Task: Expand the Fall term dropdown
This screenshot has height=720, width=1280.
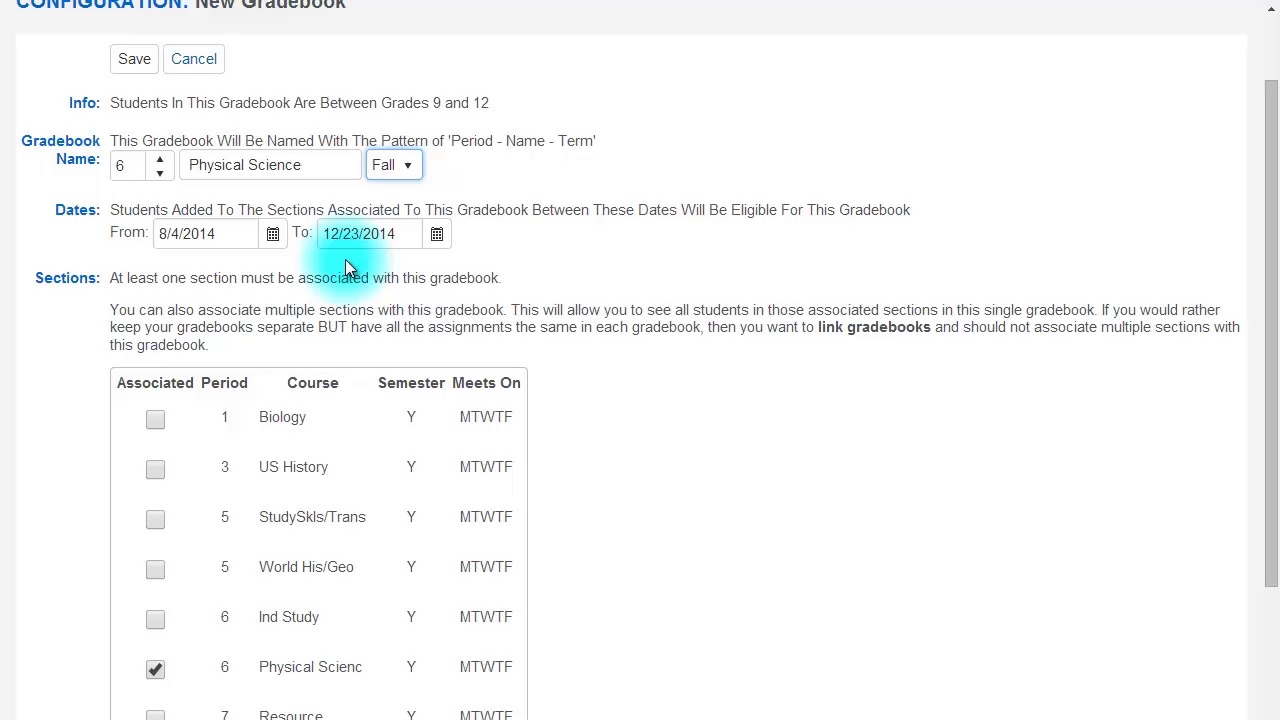Action: pyautogui.click(x=393, y=165)
